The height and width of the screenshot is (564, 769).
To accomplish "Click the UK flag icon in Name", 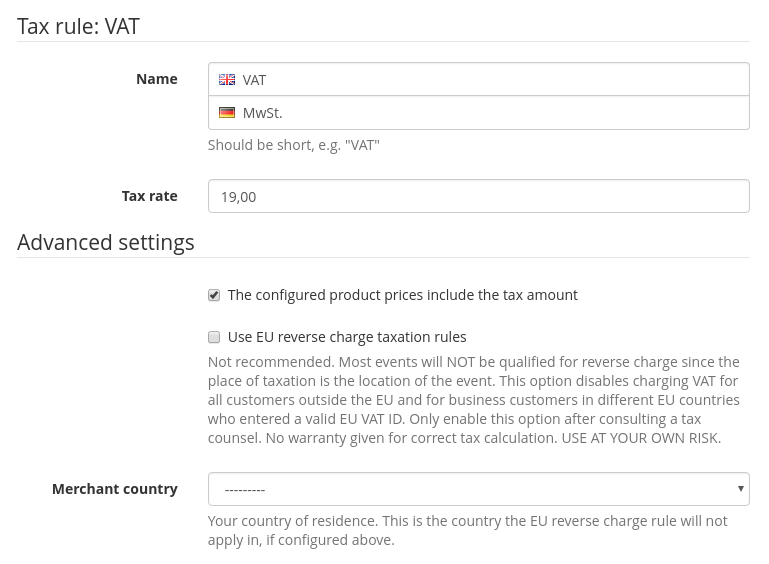I will (x=227, y=80).
